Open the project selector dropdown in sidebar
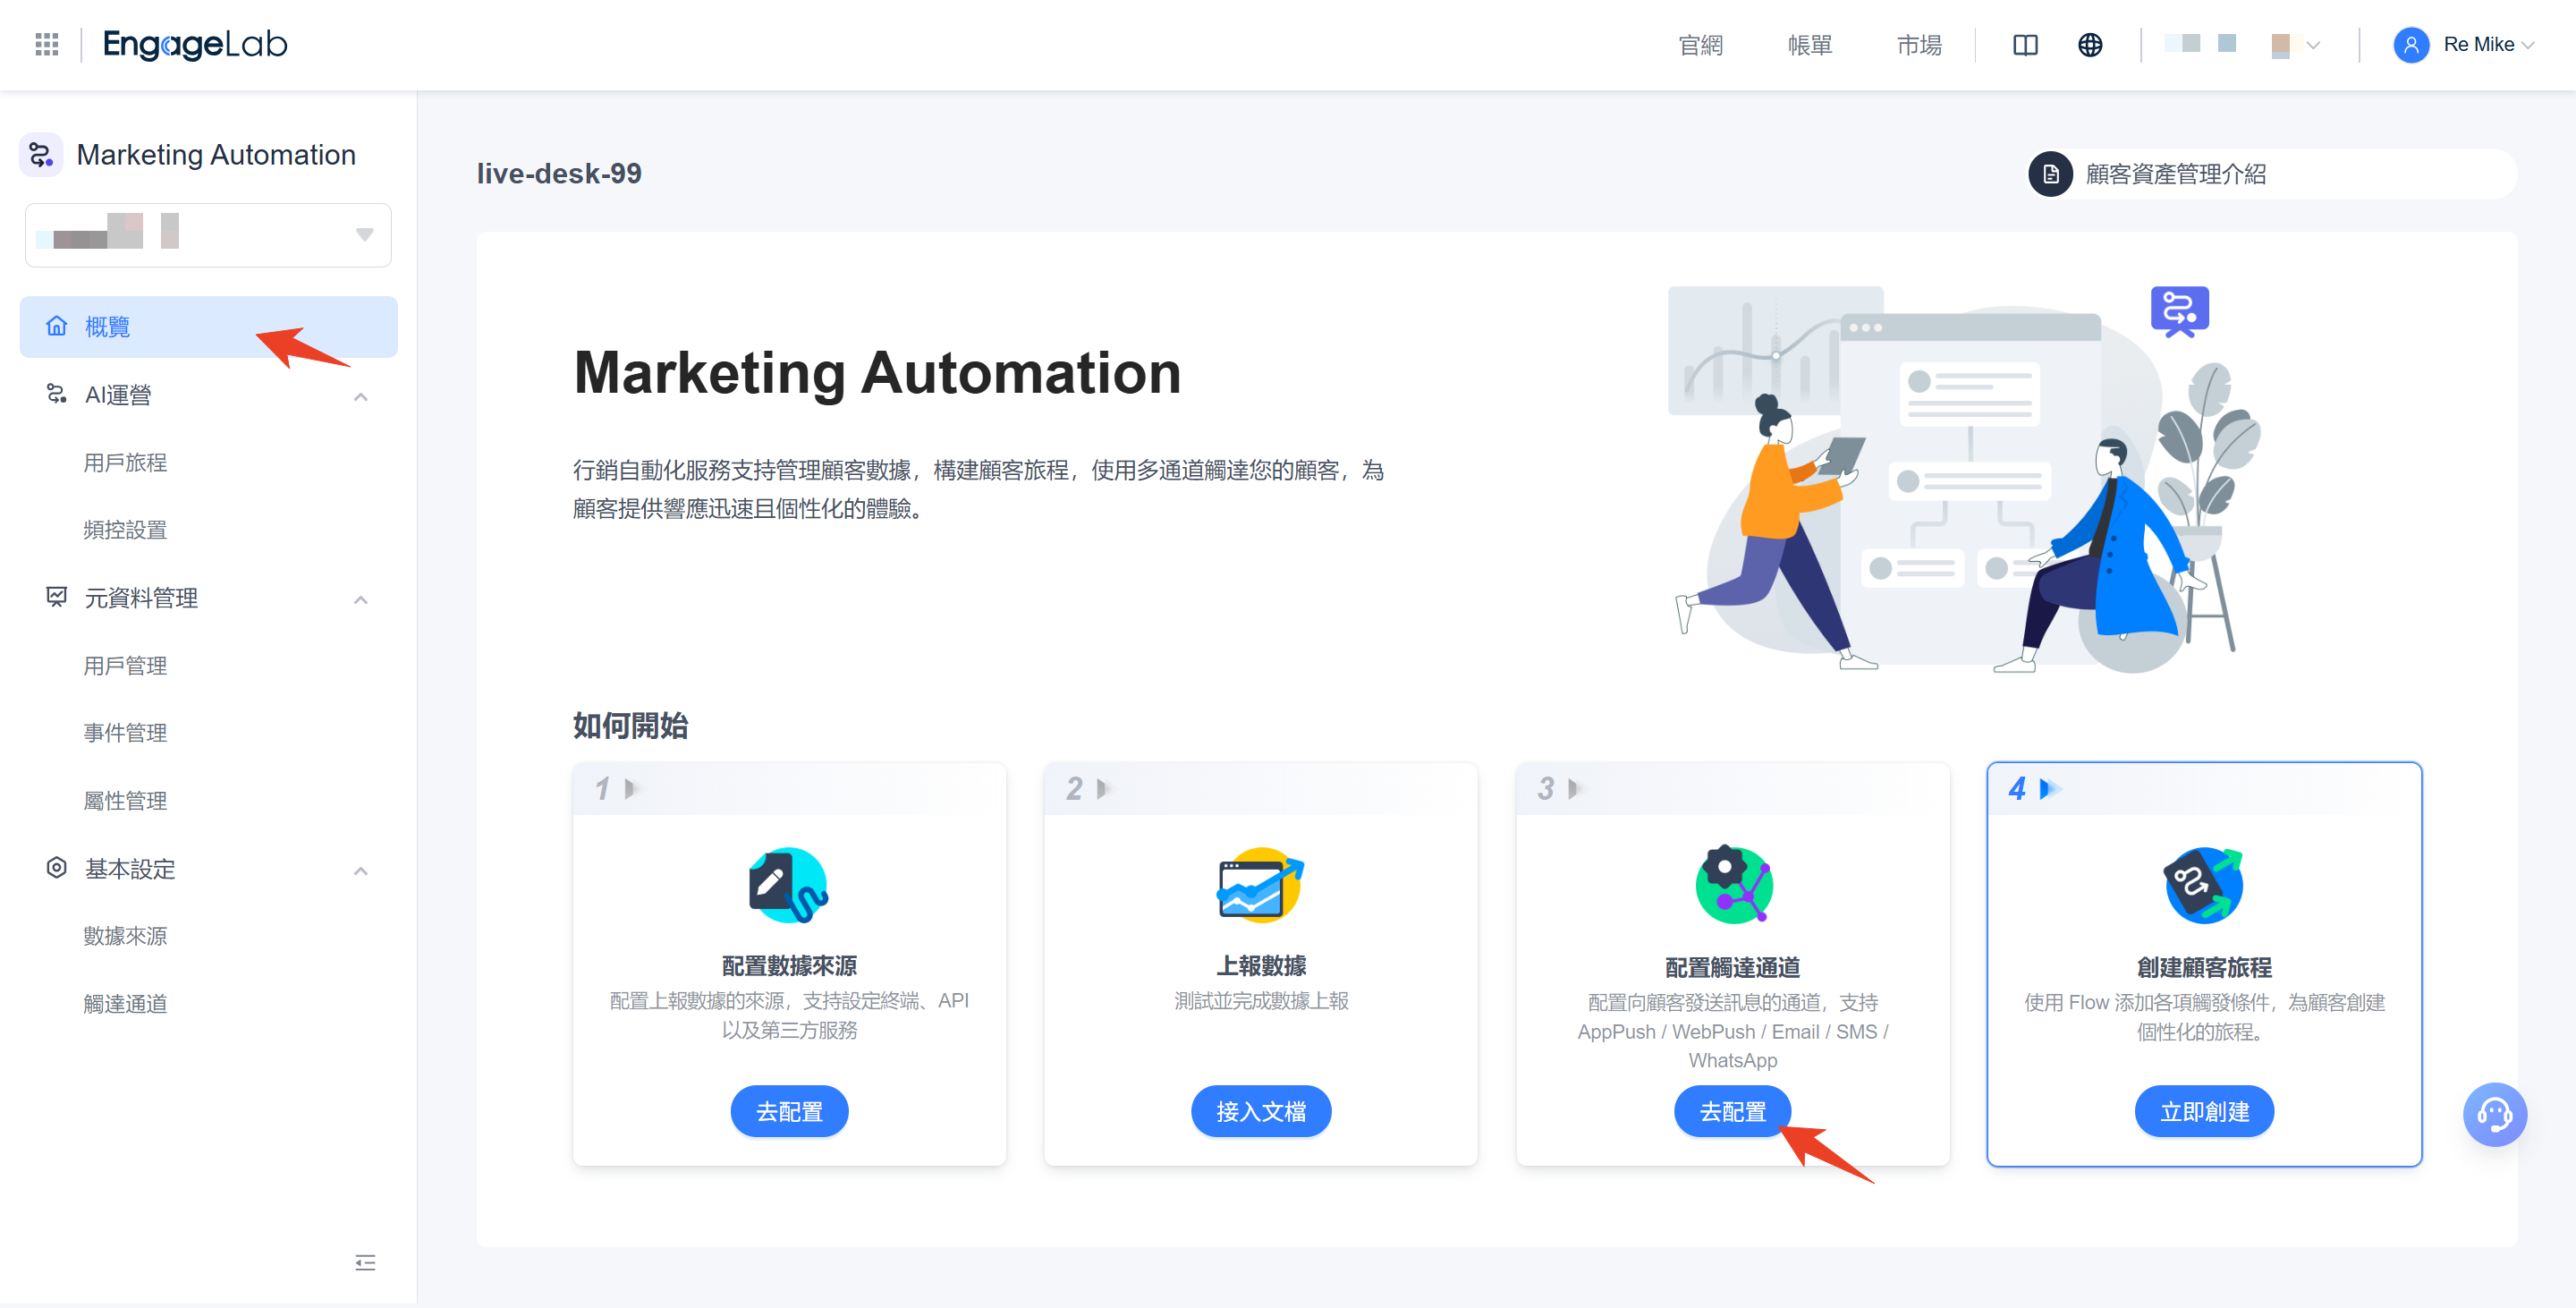Screen dimensions: 2576x1308 click(x=208, y=235)
